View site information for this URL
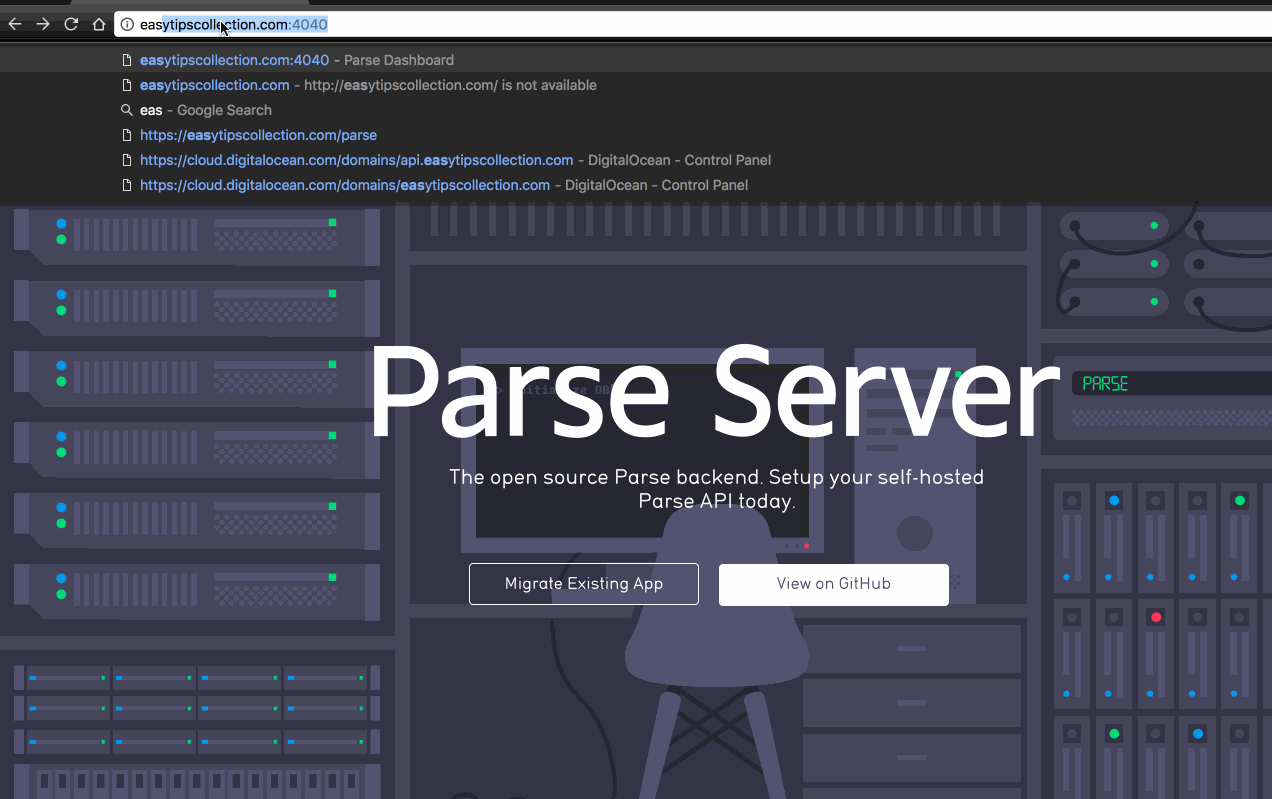The image size is (1272, 799). [x=127, y=24]
